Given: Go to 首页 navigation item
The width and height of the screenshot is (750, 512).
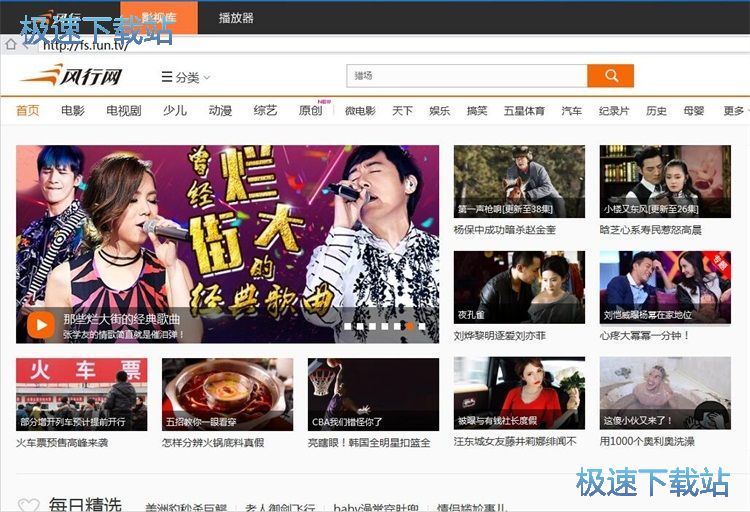Looking at the screenshot, I should [x=28, y=111].
